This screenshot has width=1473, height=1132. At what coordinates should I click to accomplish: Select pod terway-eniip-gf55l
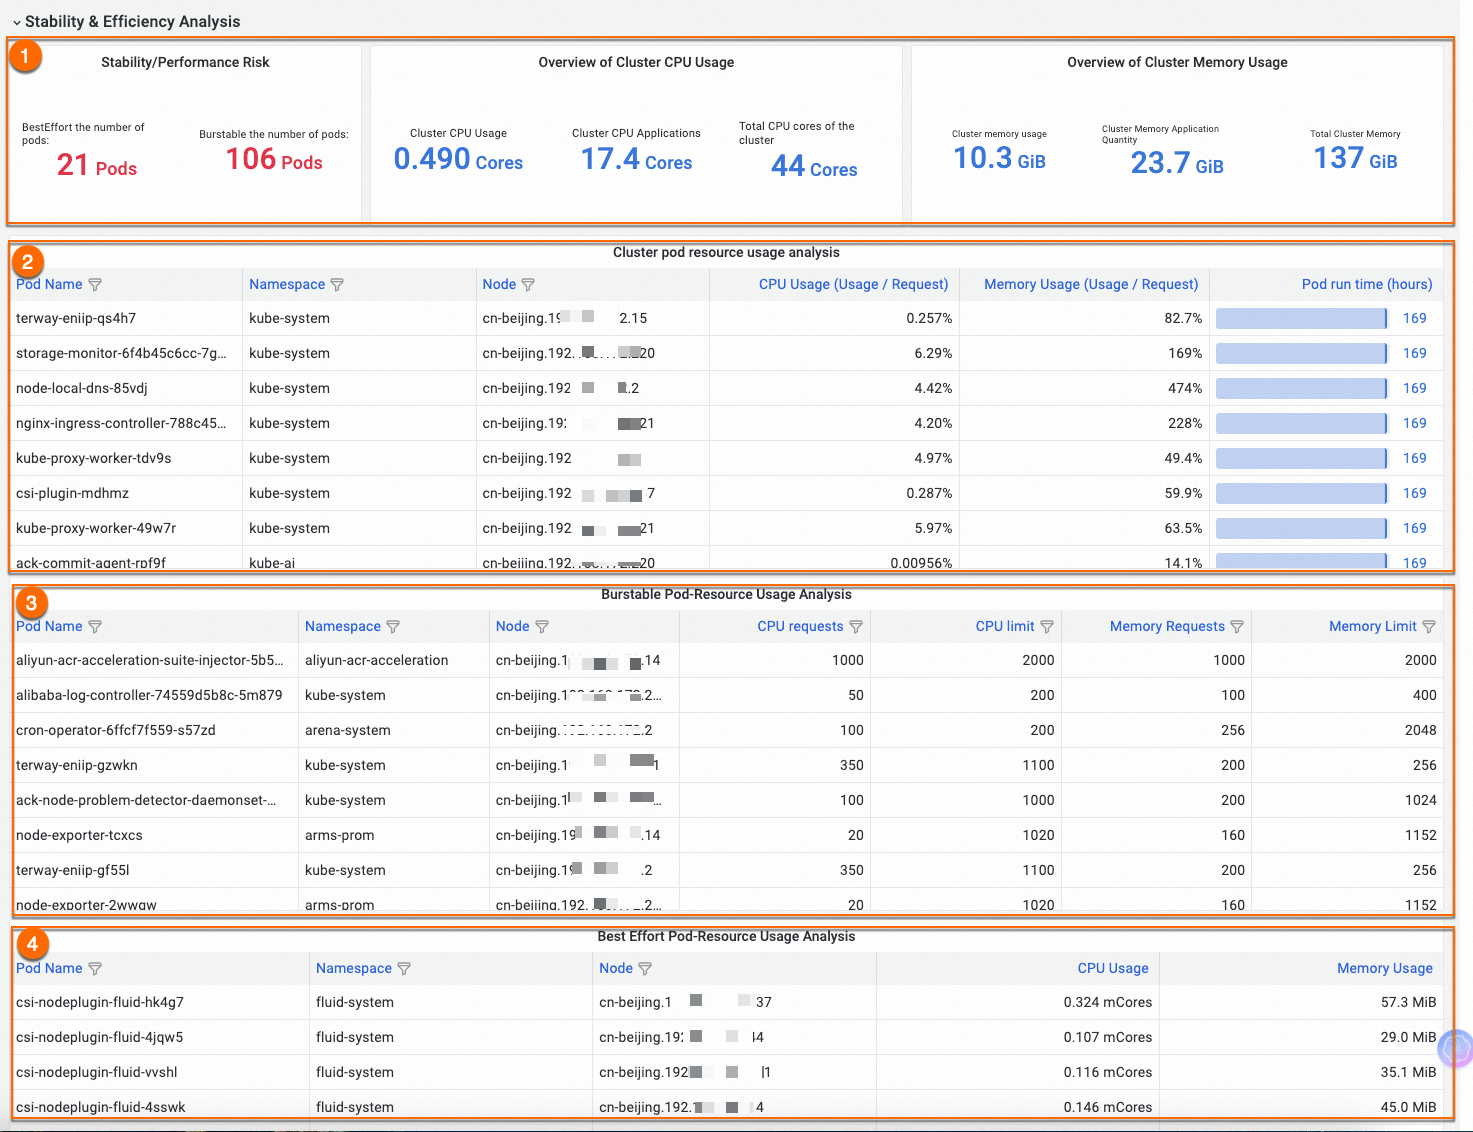(73, 871)
